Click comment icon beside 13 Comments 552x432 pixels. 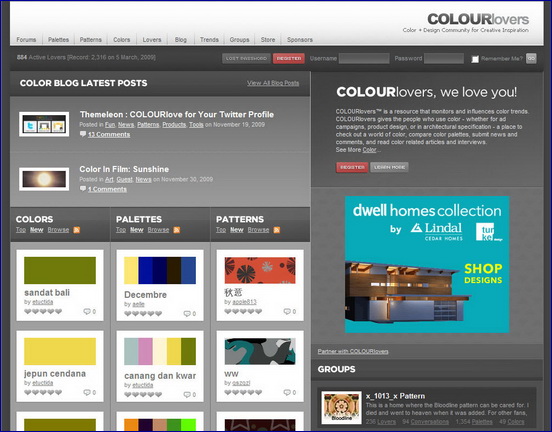83,134
